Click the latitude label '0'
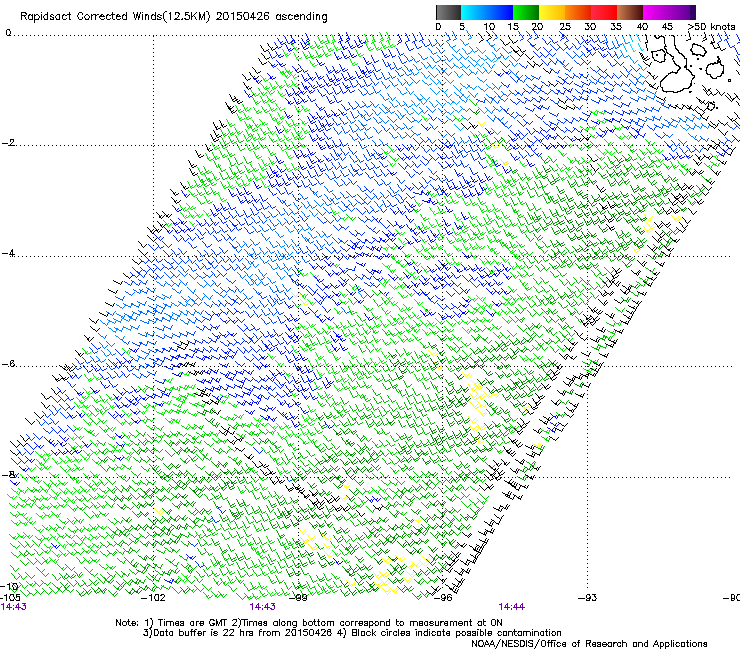Viewport: 740px width, 650px height. (x=8, y=33)
